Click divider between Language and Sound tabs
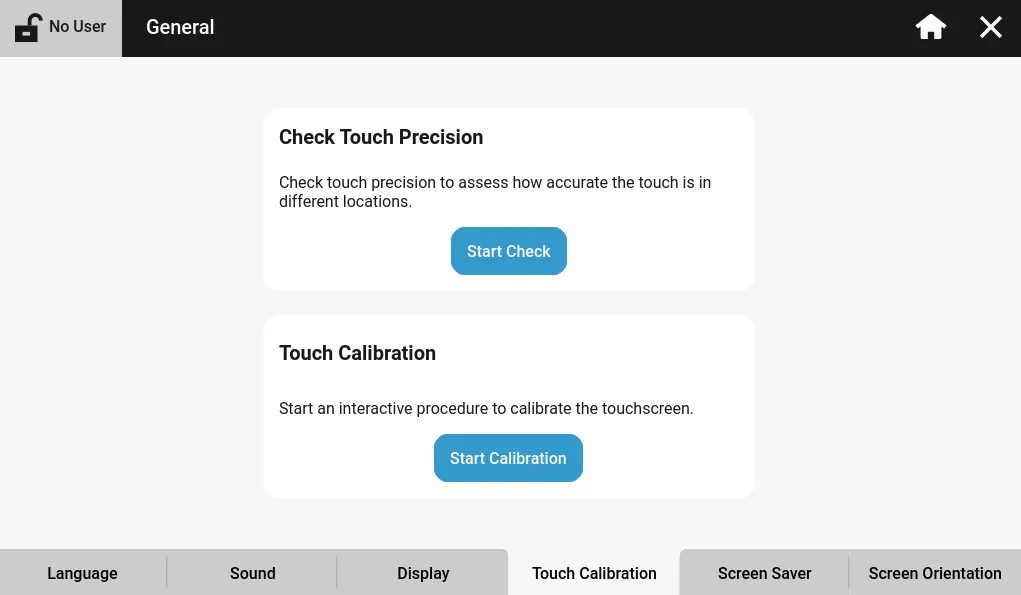This screenshot has height=595, width=1021. [167, 573]
